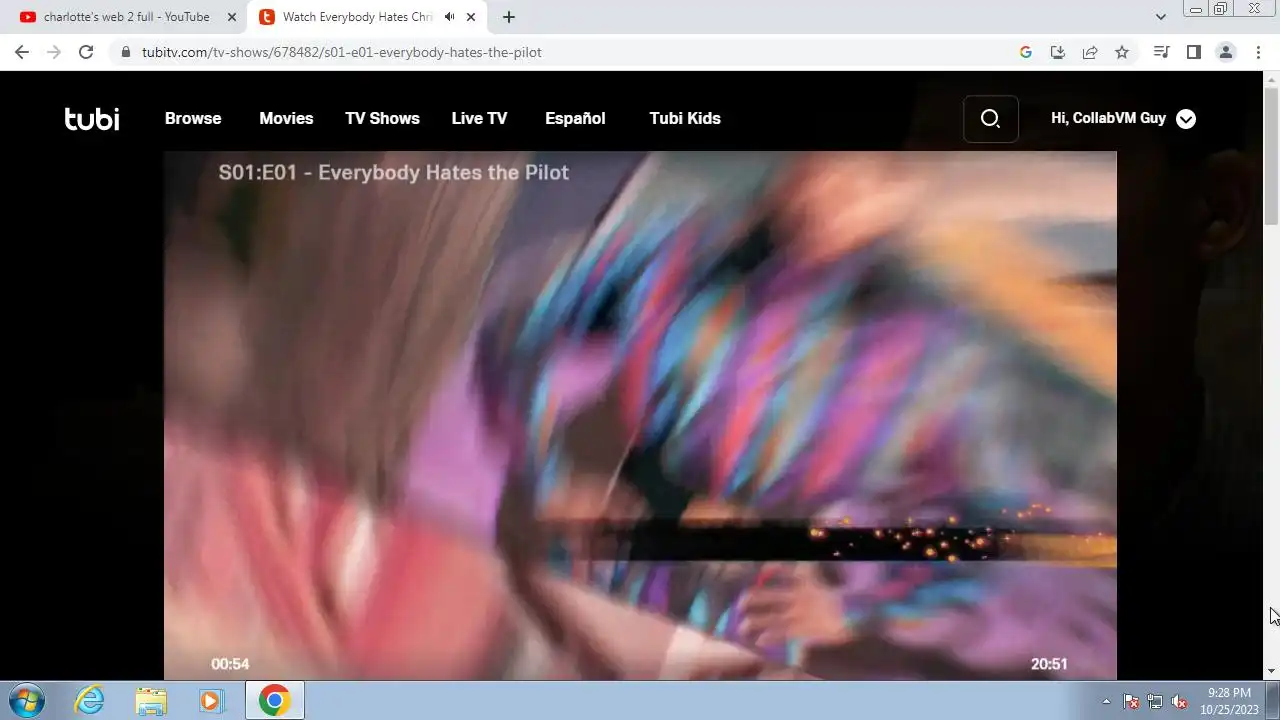Click the install app icon in address bar
1280x720 pixels.
click(x=1058, y=52)
